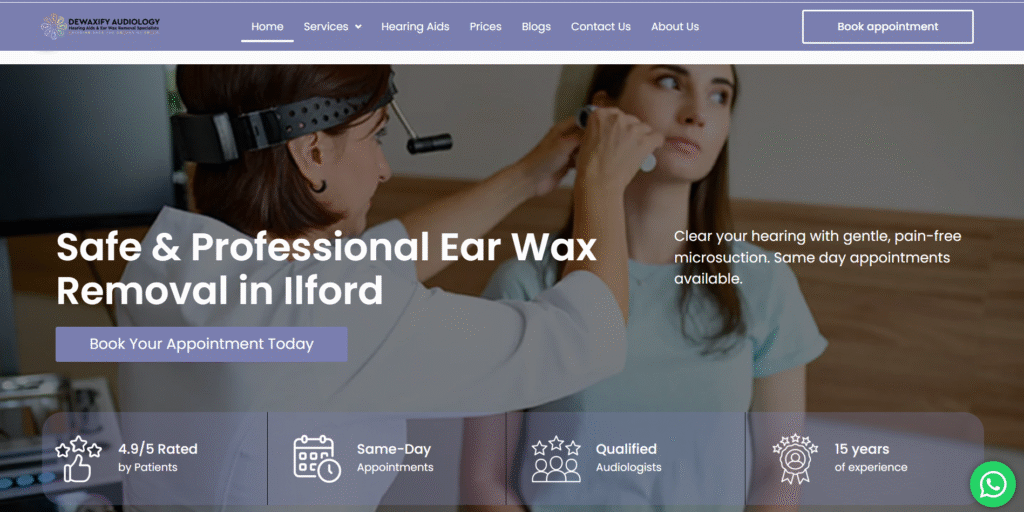Viewport: 1024px width, 512px height.
Task: Click the calendar clock Same-Day icon
Action: pyautogui.click(x=317, y=459)
